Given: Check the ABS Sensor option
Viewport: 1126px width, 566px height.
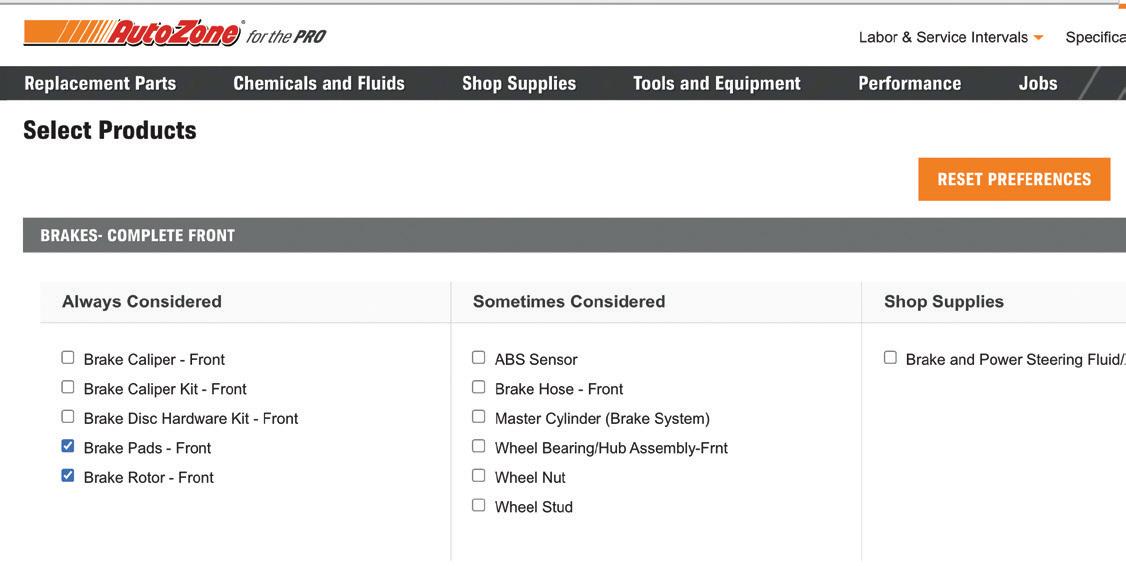Looking at the screenshot, I should [479, 358].
